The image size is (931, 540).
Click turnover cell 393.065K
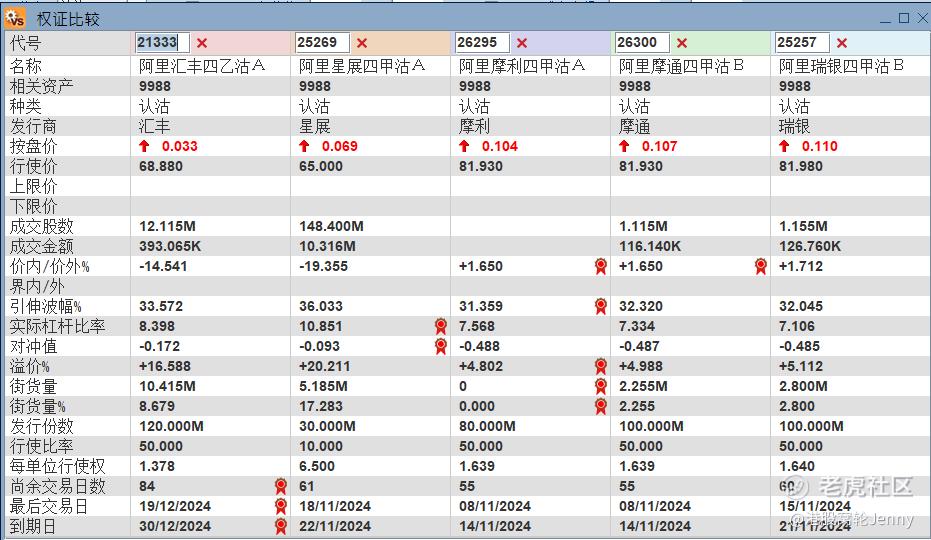click(170, 247)
